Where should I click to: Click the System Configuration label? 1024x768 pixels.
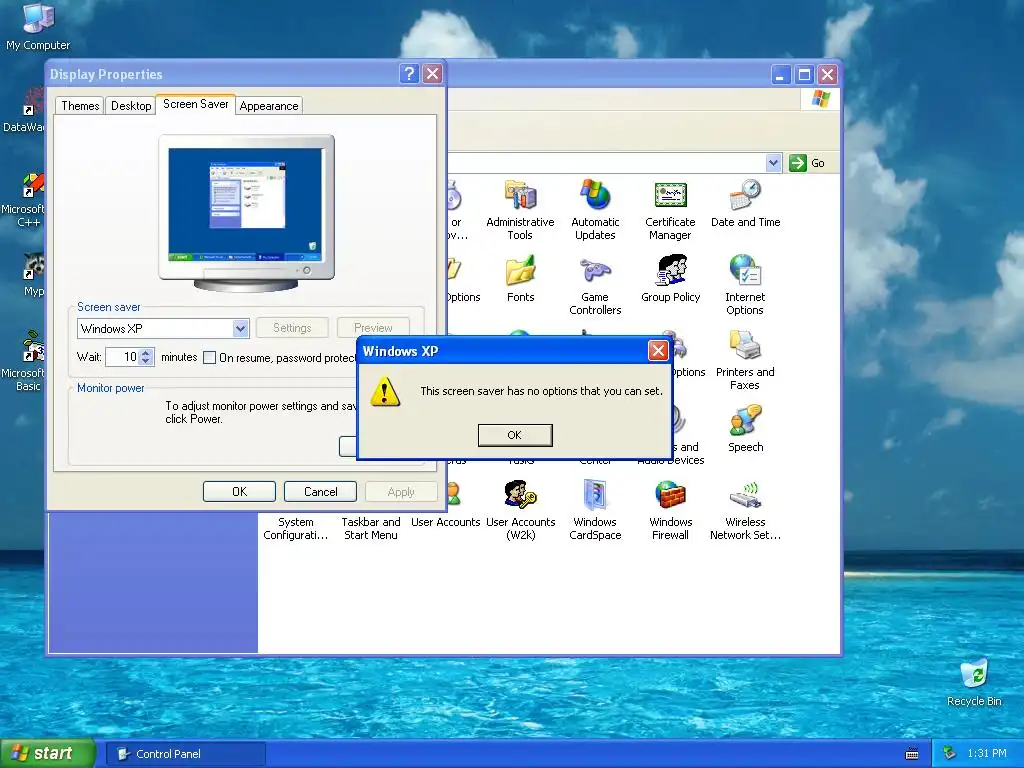296,528
